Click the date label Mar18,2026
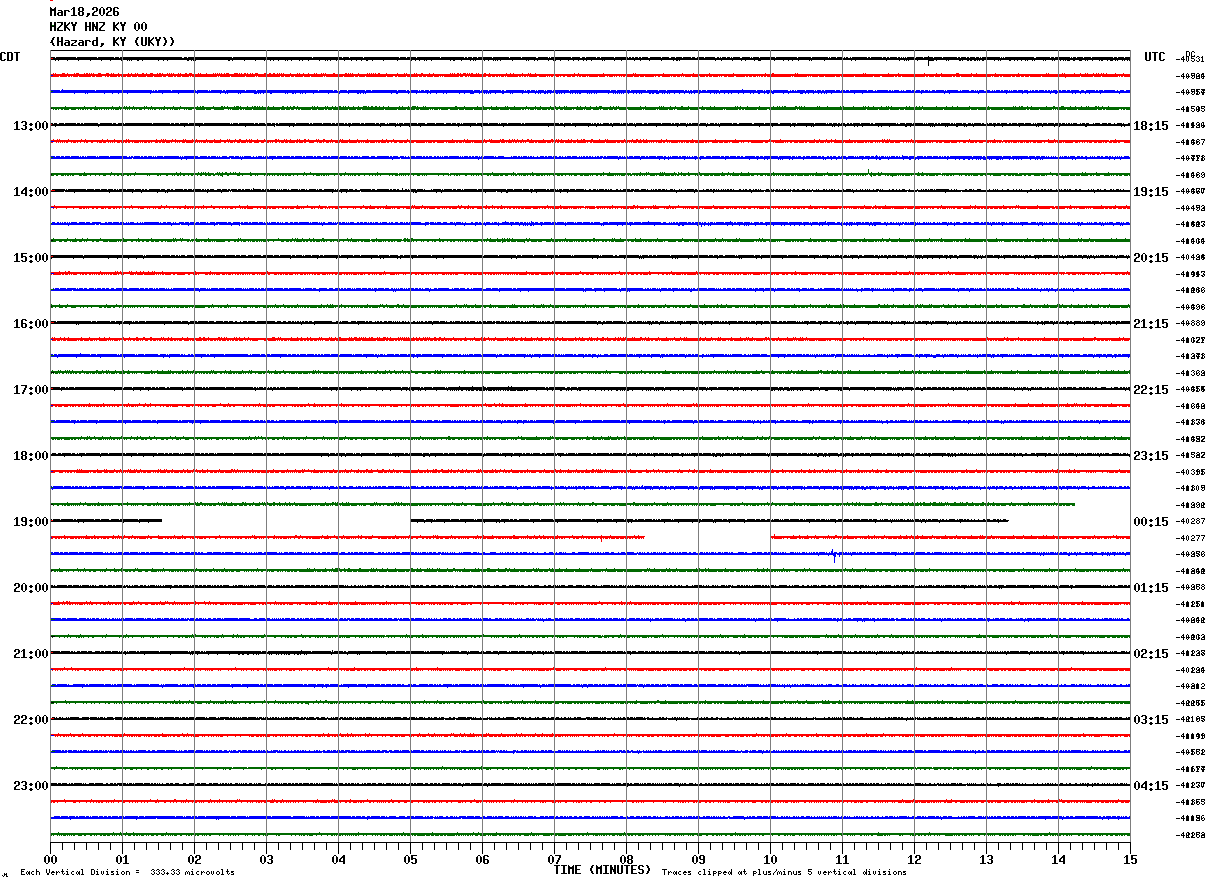Image resolution: width=1210 pixels, height=886 pixels. (84, 12)
